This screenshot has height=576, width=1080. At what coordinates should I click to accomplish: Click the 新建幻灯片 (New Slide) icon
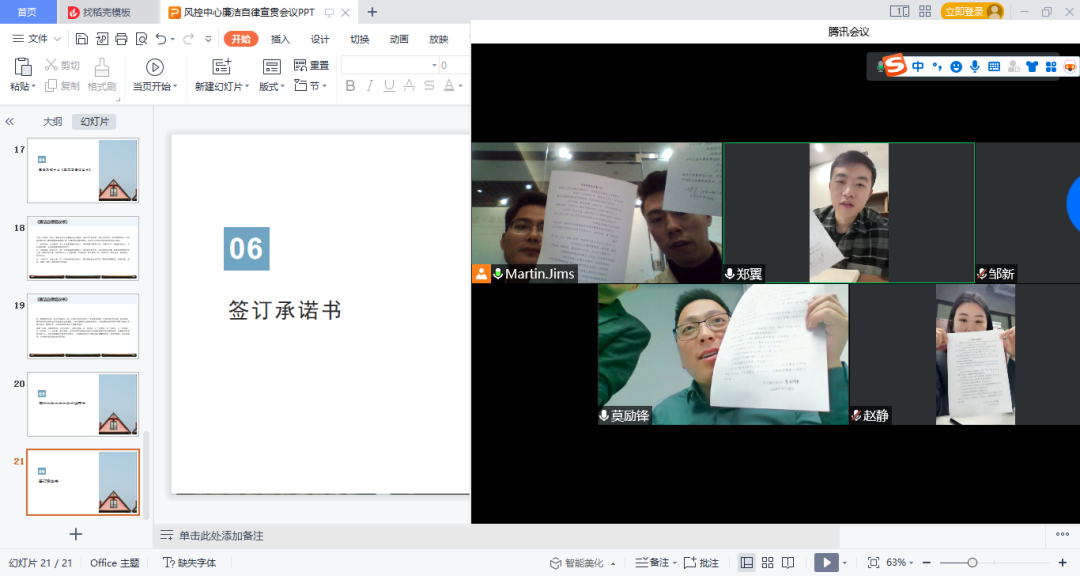coord(222,67)
